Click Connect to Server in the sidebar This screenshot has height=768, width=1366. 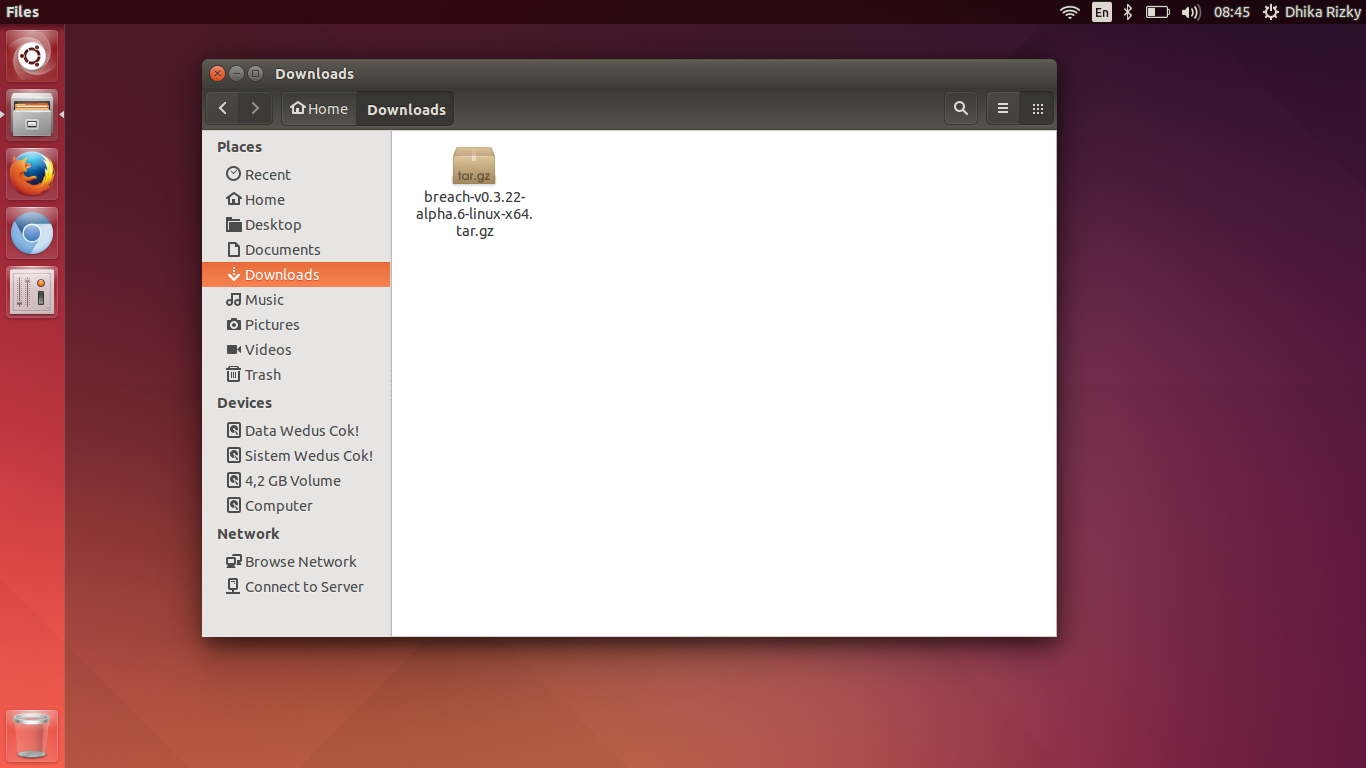(296, 586)
